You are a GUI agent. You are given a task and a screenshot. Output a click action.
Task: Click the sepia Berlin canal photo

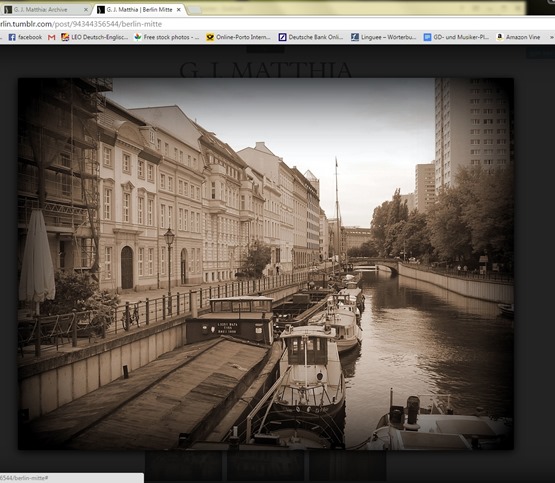[x=266, y=264]
